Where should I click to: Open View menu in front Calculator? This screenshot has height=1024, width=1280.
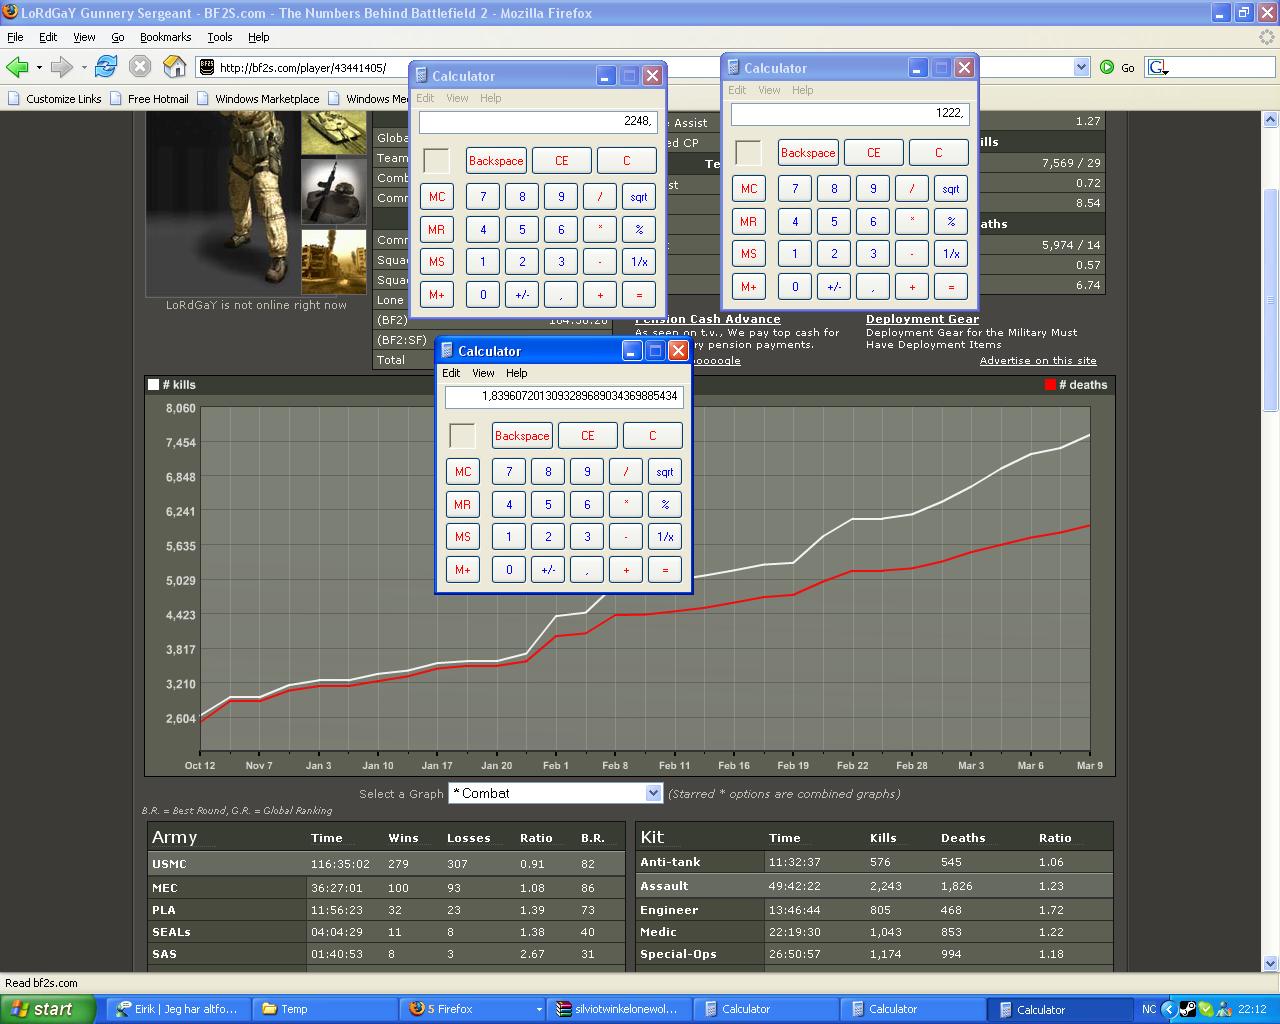pyautogui.click(x=483, y=373)
